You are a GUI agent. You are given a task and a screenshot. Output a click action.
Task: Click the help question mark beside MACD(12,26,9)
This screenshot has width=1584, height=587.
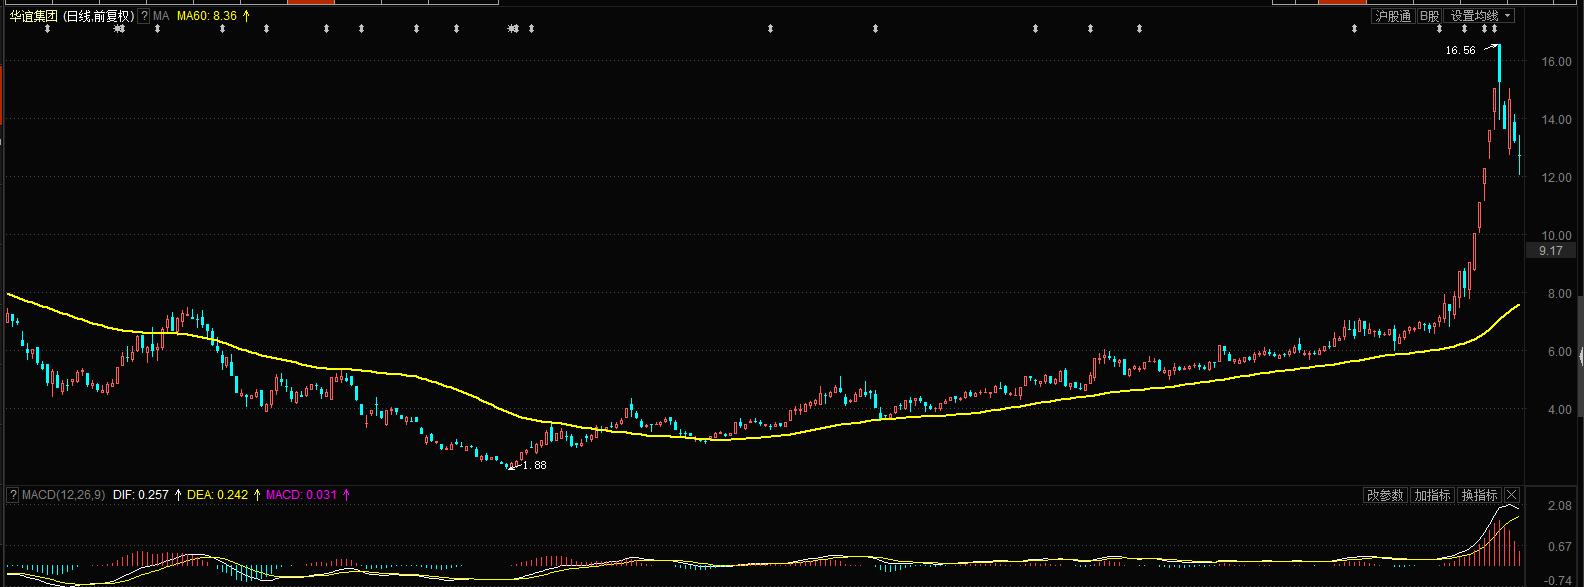(13, 495)
